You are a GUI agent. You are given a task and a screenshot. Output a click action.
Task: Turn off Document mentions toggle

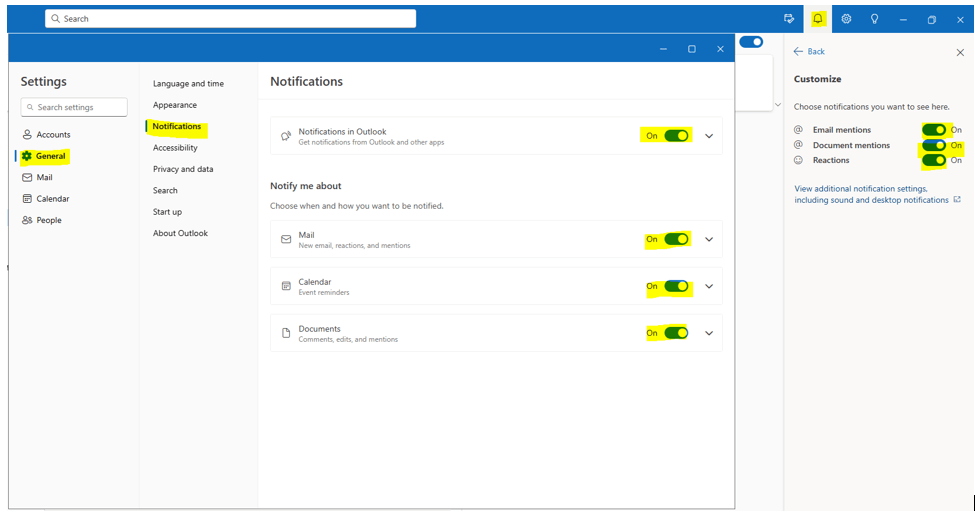click(x=934, y=145)
